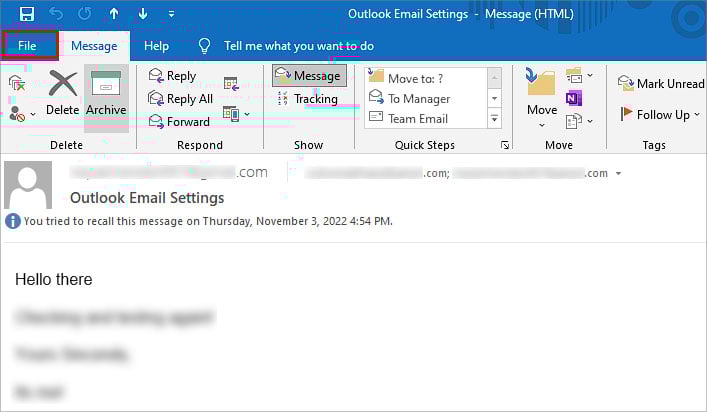Open the File tab
Image resolution: width=707 pixels, height=412 pixels.
click(28, 46)
